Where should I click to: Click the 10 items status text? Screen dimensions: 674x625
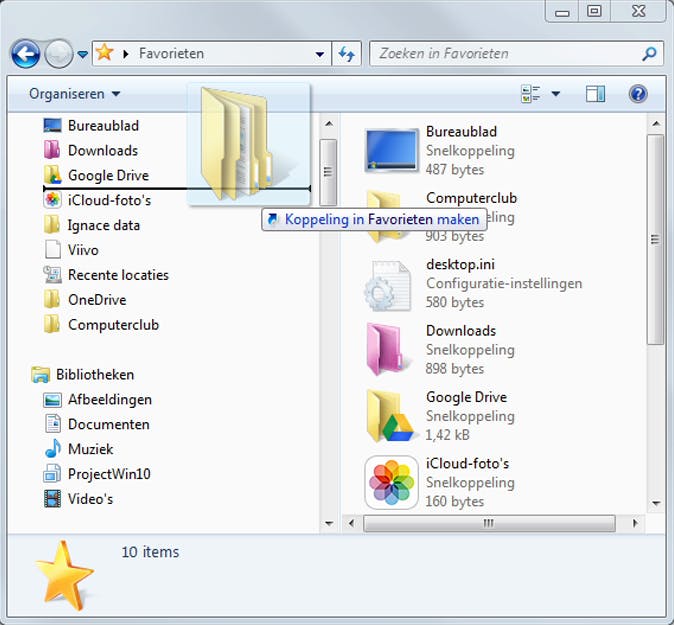[150, 552]
